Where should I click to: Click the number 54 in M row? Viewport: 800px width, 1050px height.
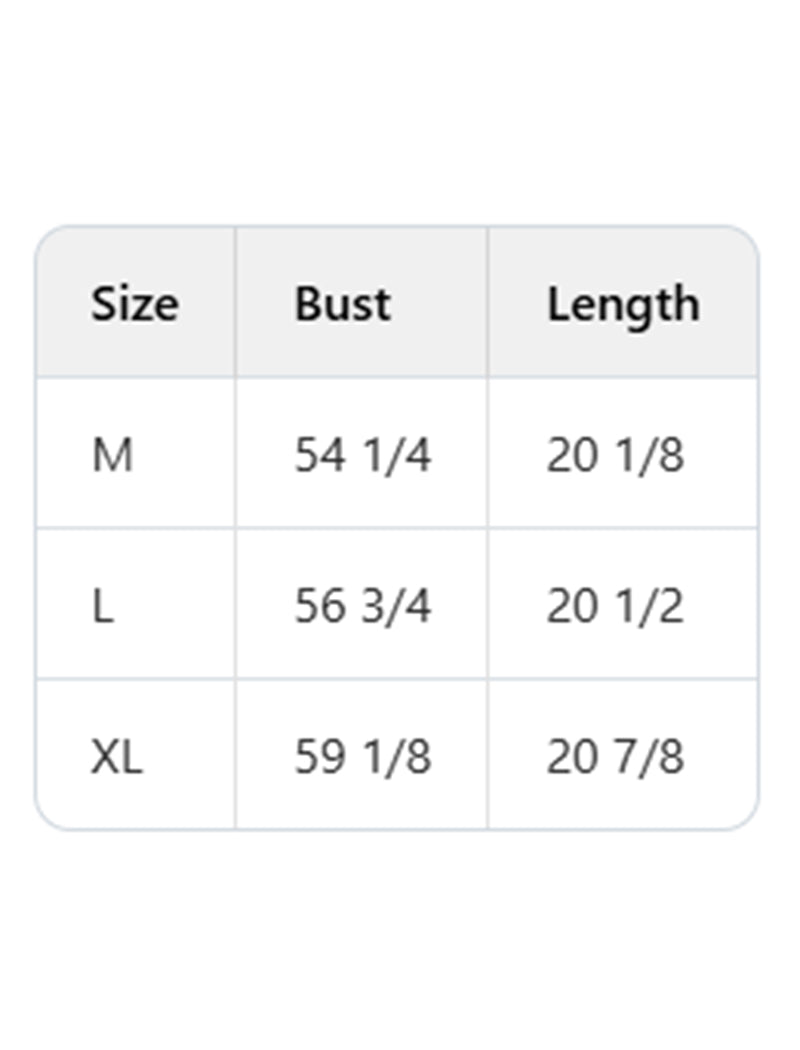click(320, 456)
